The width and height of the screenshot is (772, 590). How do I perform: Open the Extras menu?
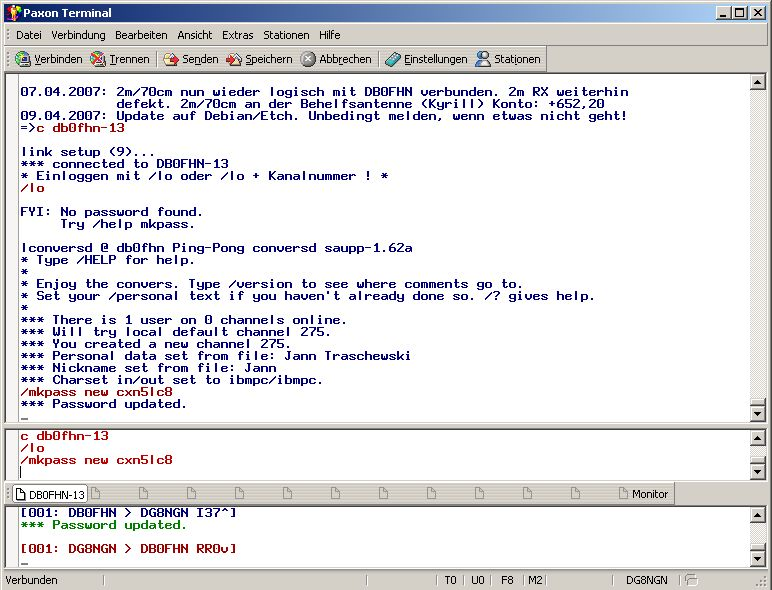[237, 35]
